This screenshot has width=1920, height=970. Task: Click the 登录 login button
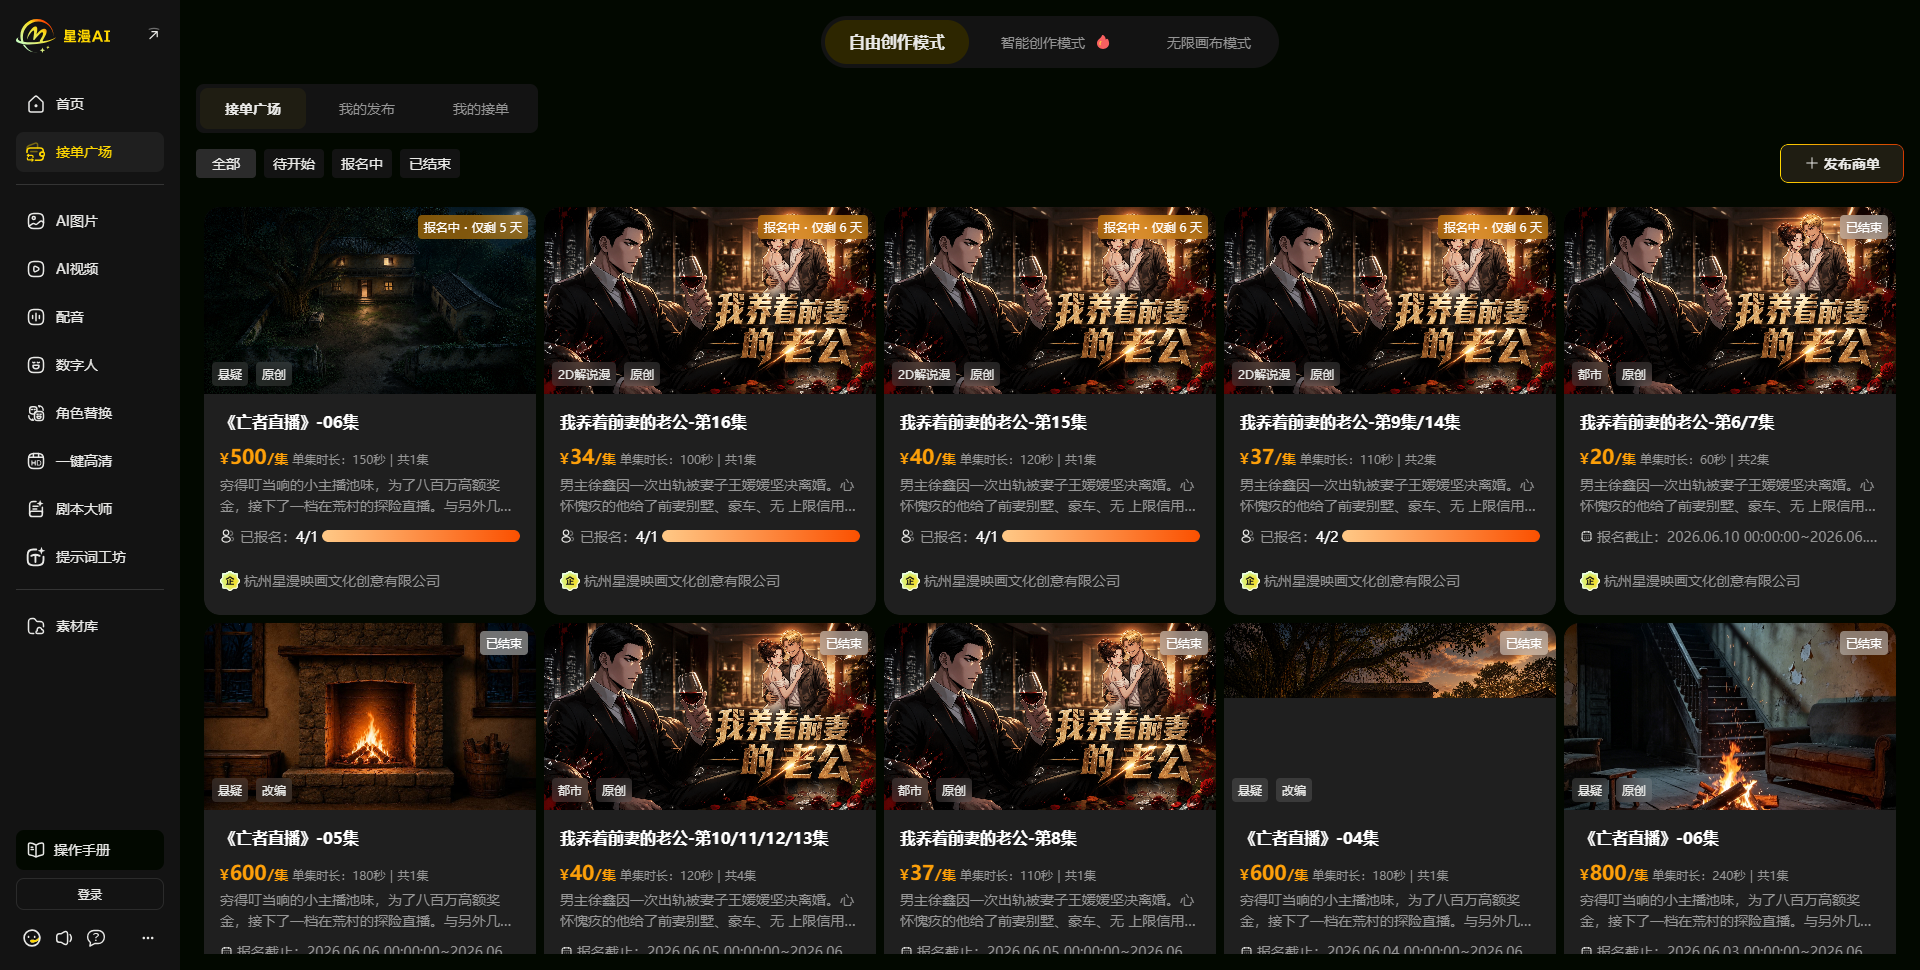(90, 895)
